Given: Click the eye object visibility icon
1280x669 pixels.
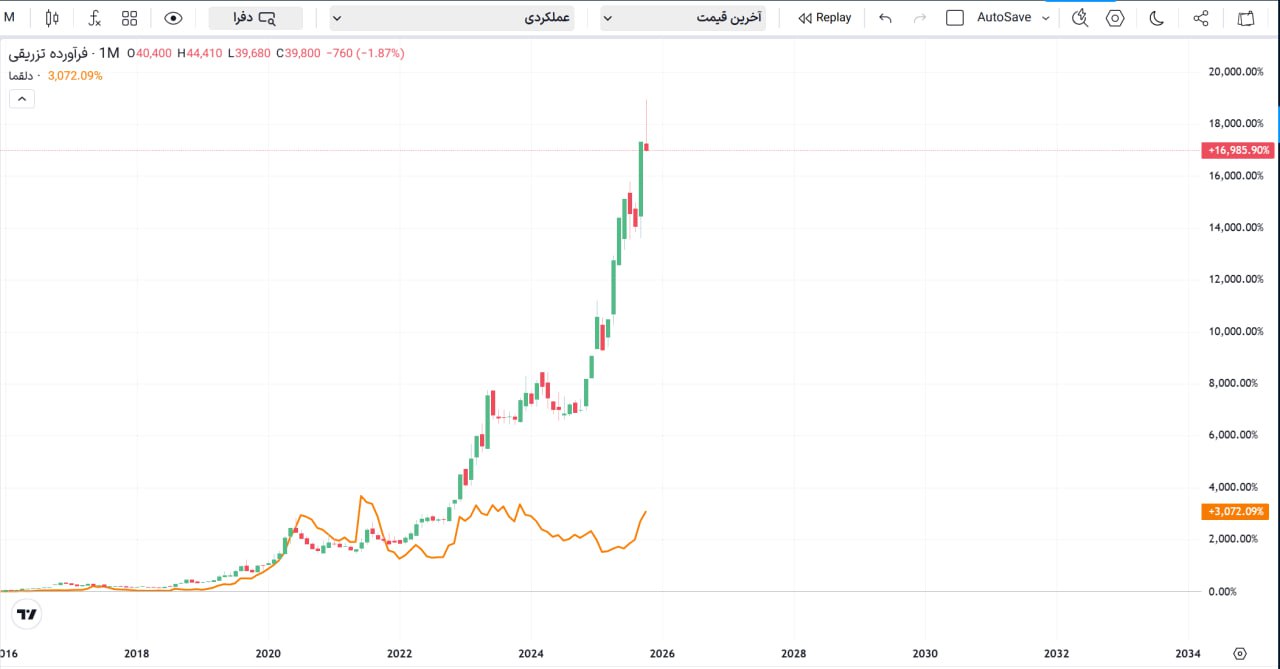Looking at the screenshot, I should point(172,17).
